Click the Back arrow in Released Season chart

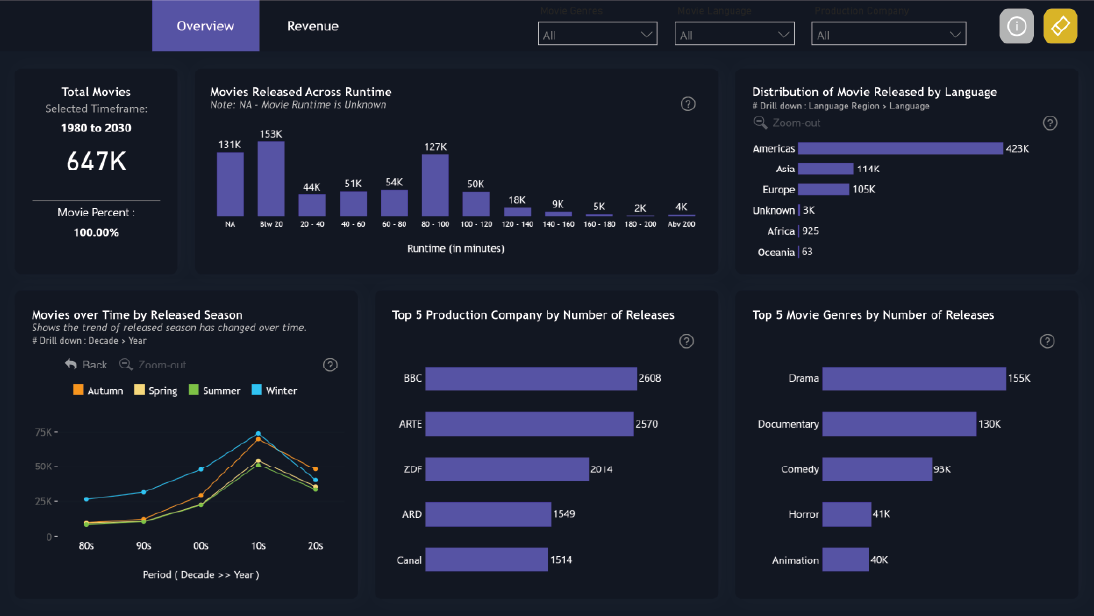86,365
